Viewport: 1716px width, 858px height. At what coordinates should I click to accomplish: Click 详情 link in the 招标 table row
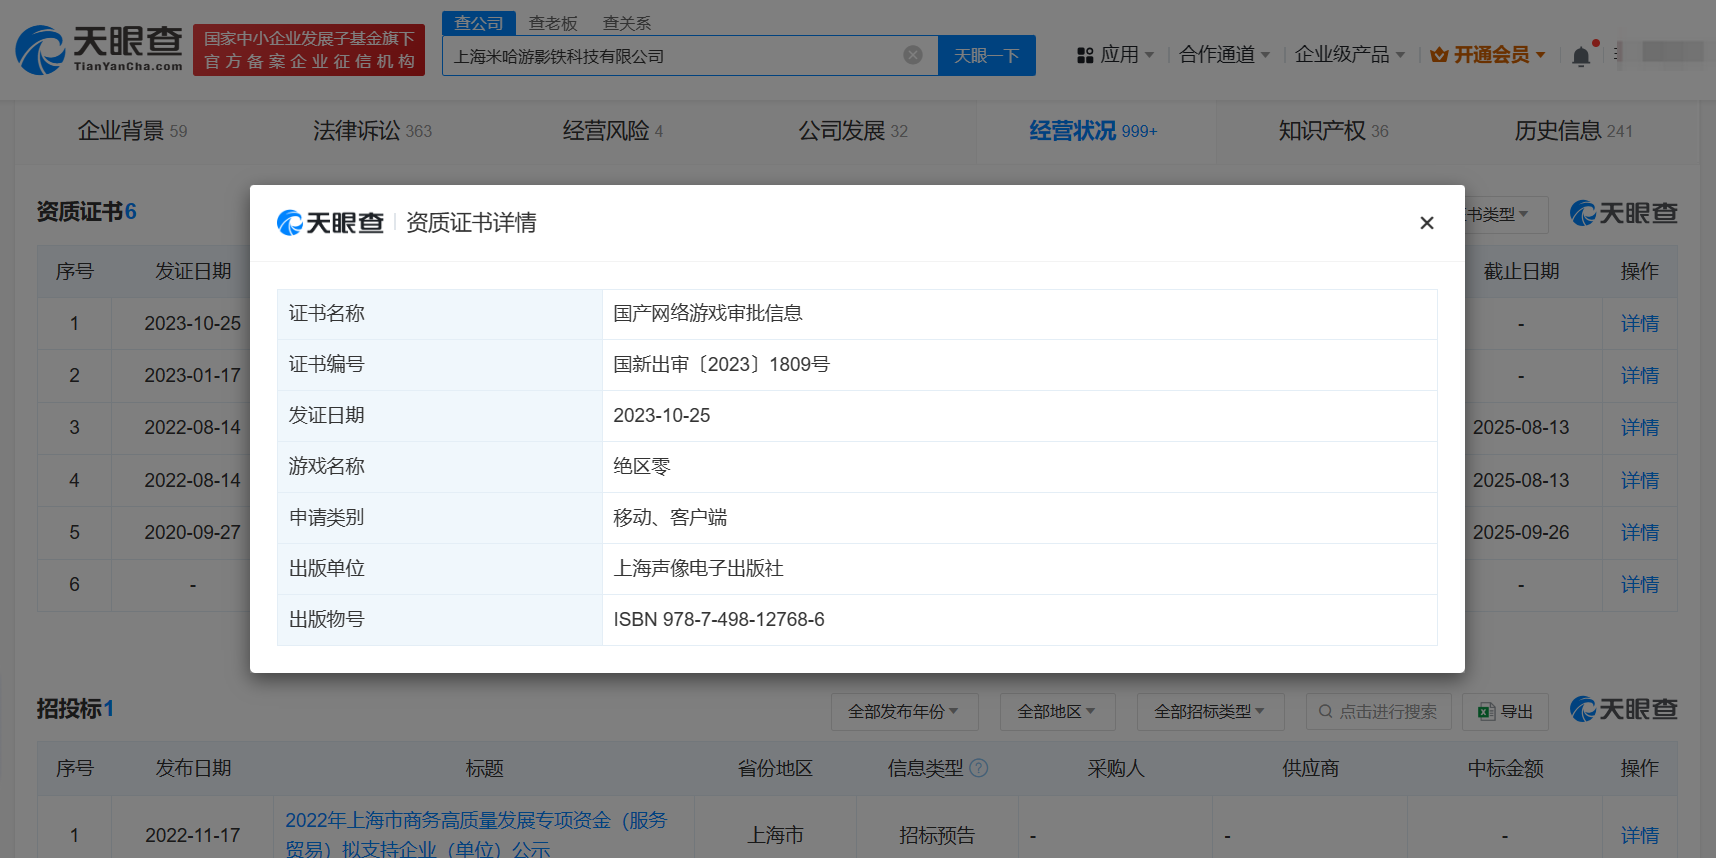pos(1640,836)
